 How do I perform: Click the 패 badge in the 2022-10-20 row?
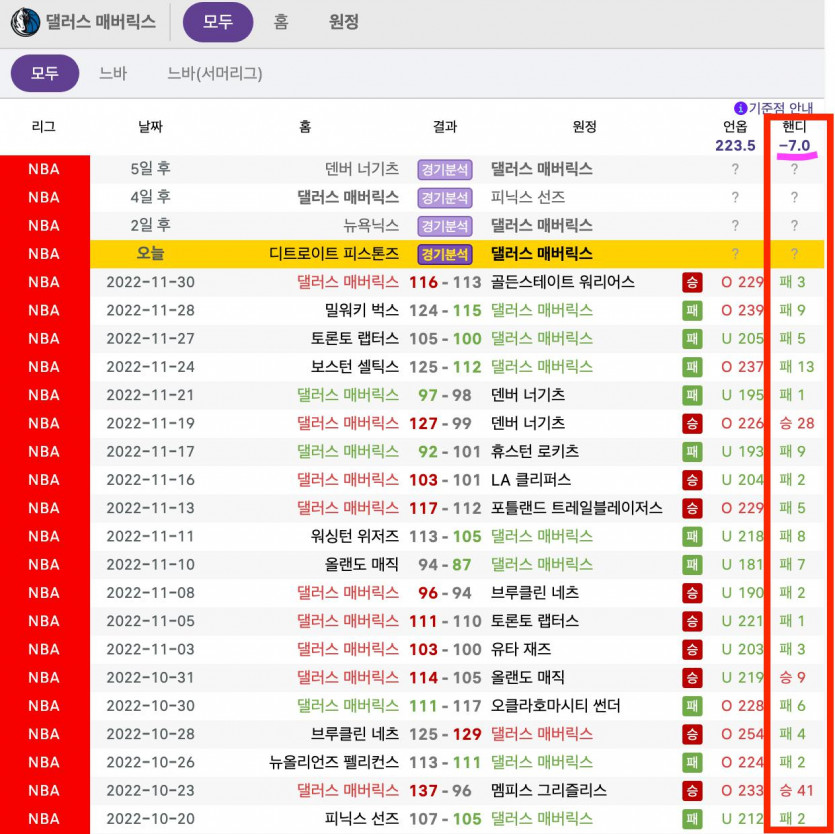click(x=692, y=819)
